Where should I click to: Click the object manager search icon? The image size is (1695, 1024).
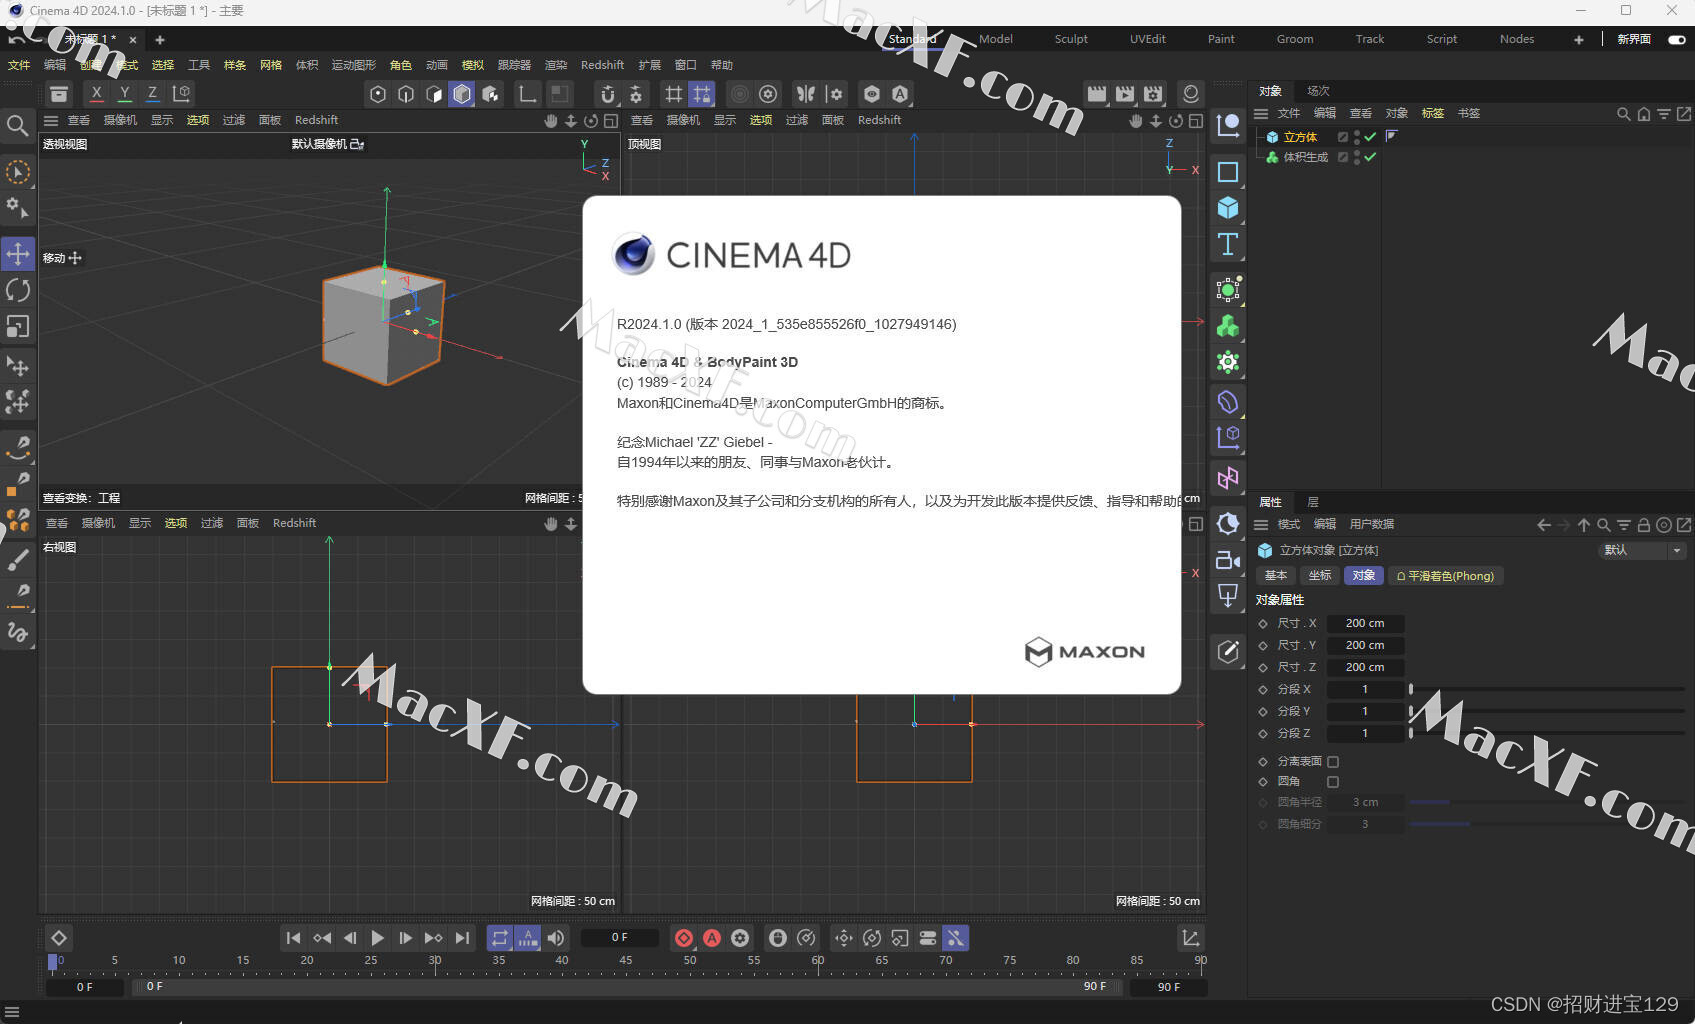1624,114
